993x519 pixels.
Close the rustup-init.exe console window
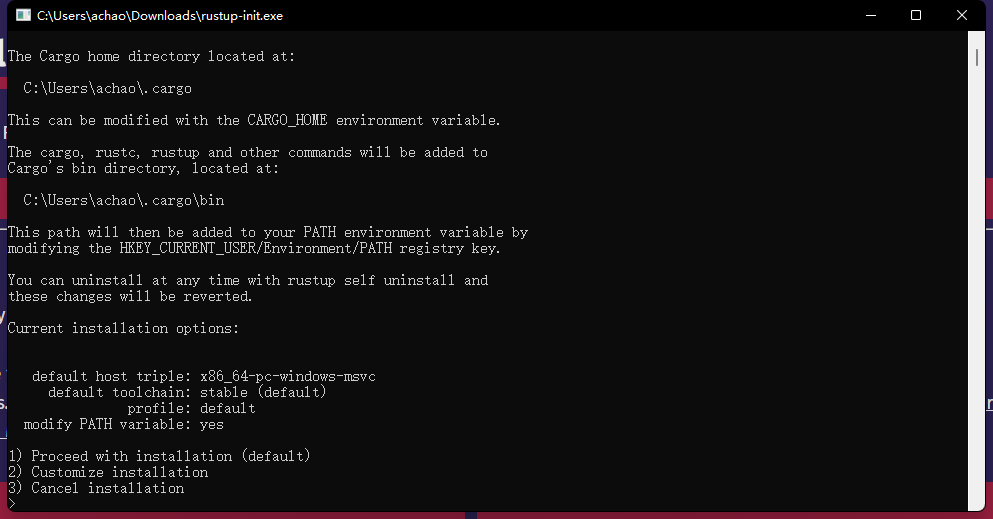point(962,16)
